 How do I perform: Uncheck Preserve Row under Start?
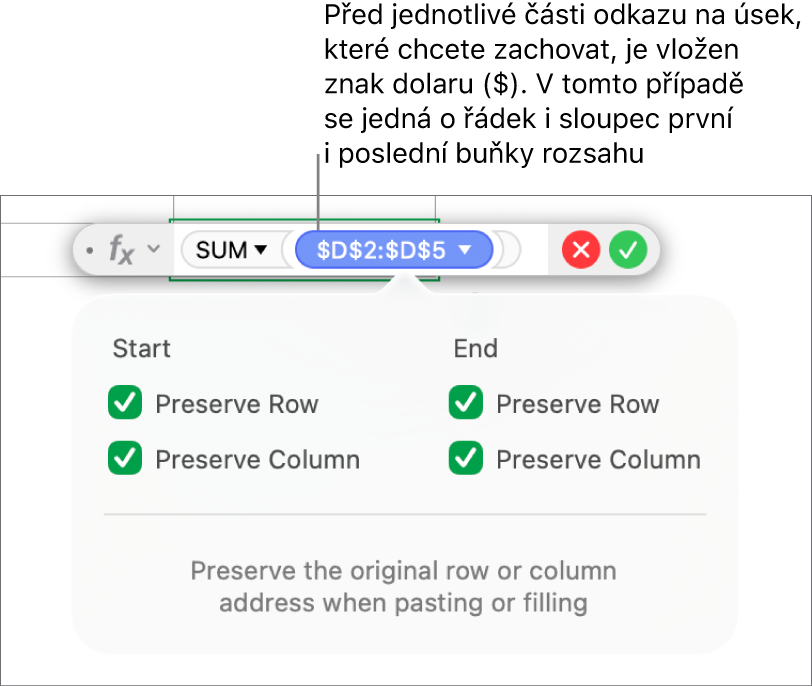[x=125, y=404]
